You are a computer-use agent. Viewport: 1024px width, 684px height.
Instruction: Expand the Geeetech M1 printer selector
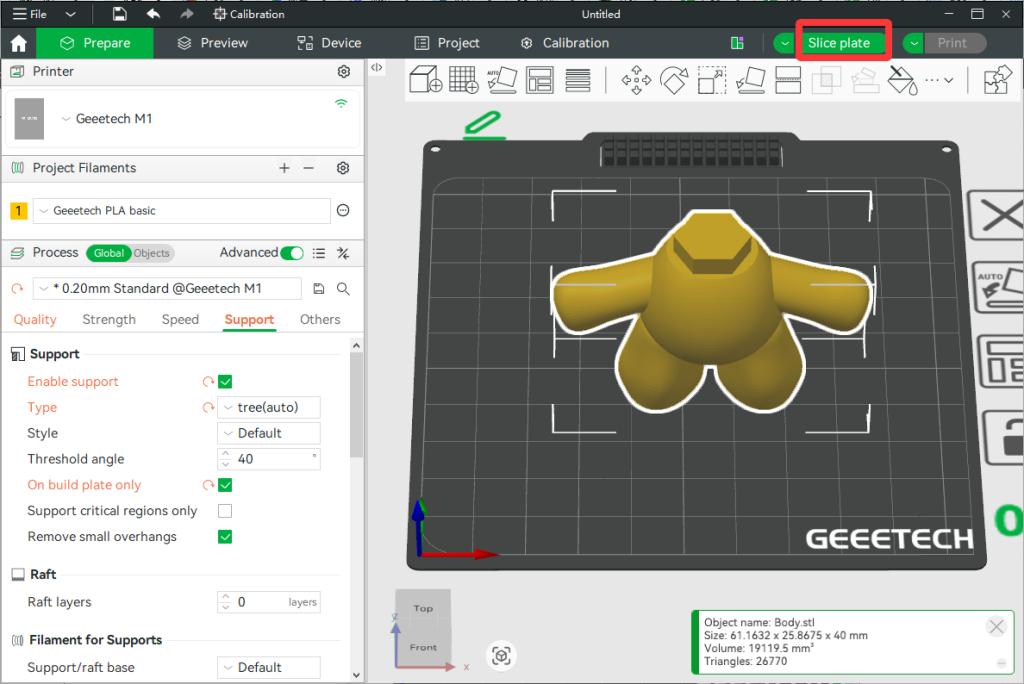coord(108,119)
